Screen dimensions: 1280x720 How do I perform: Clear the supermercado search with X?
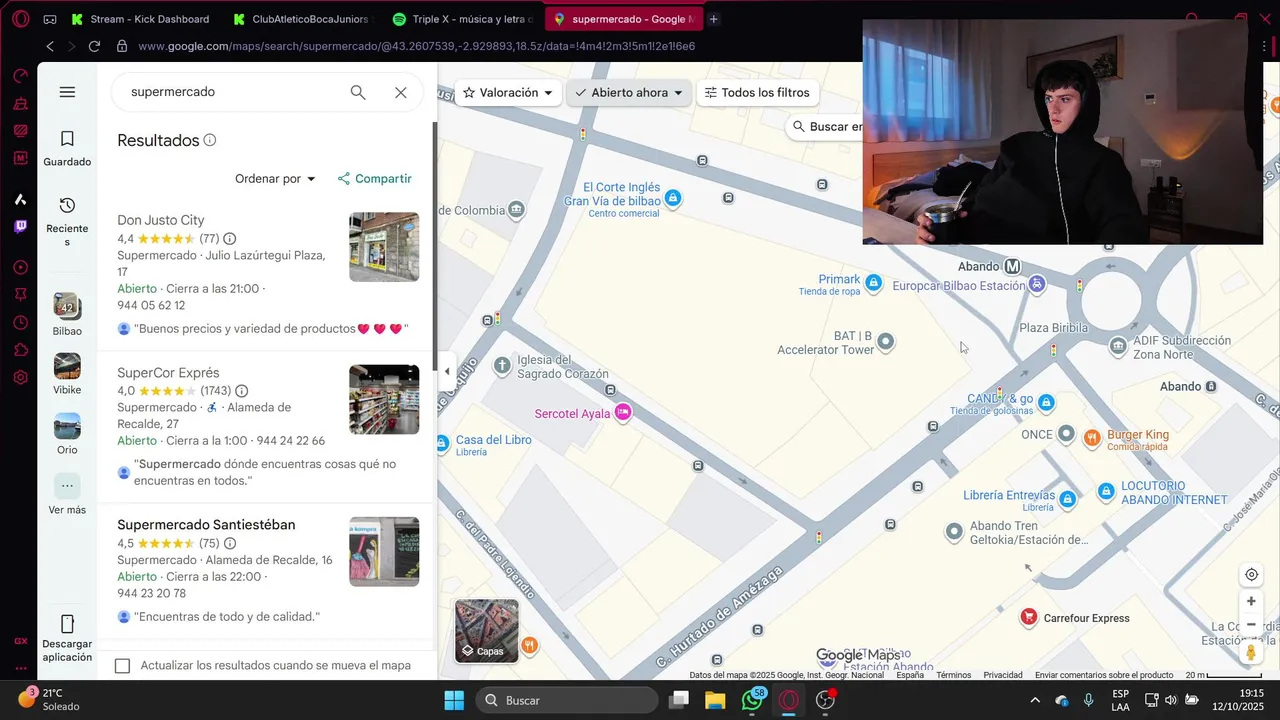(400, 92)
